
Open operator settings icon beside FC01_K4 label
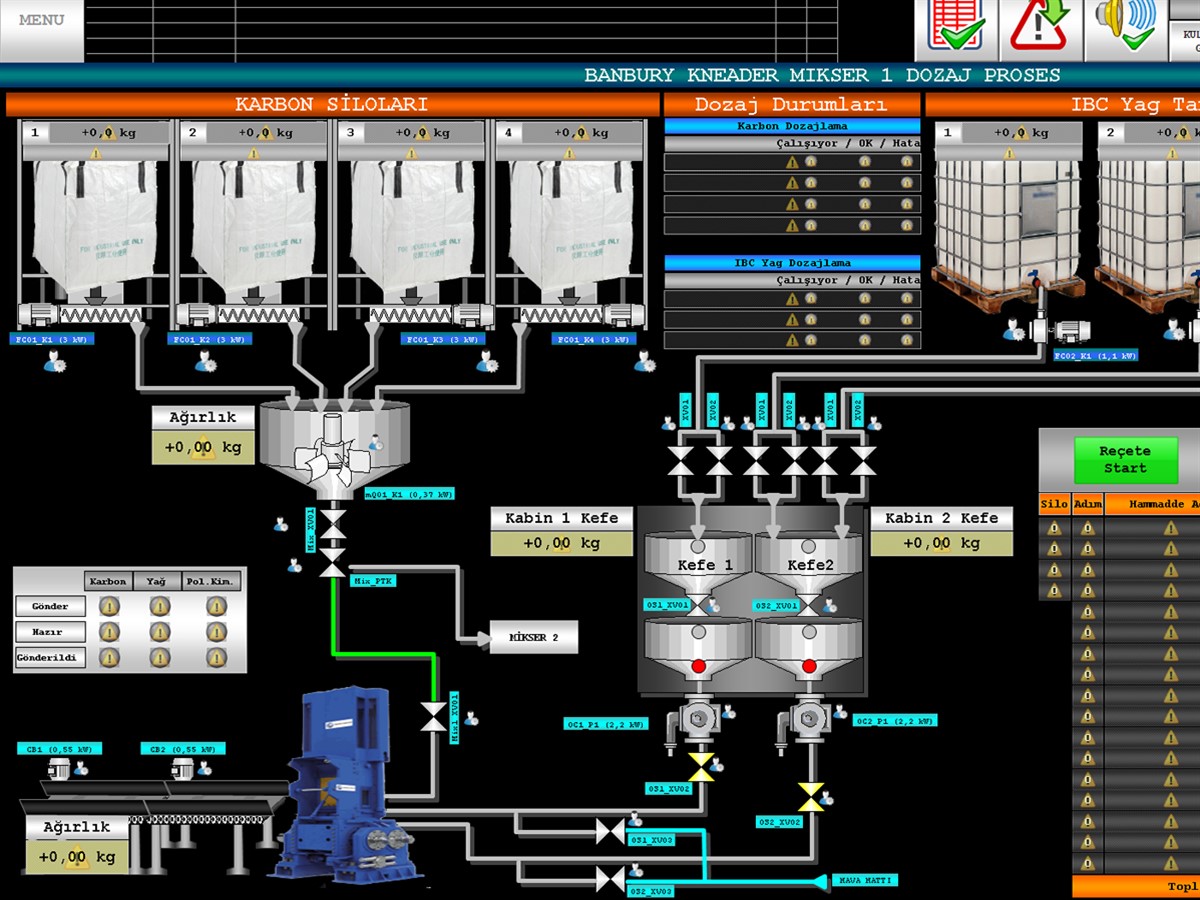coord(644,362)
